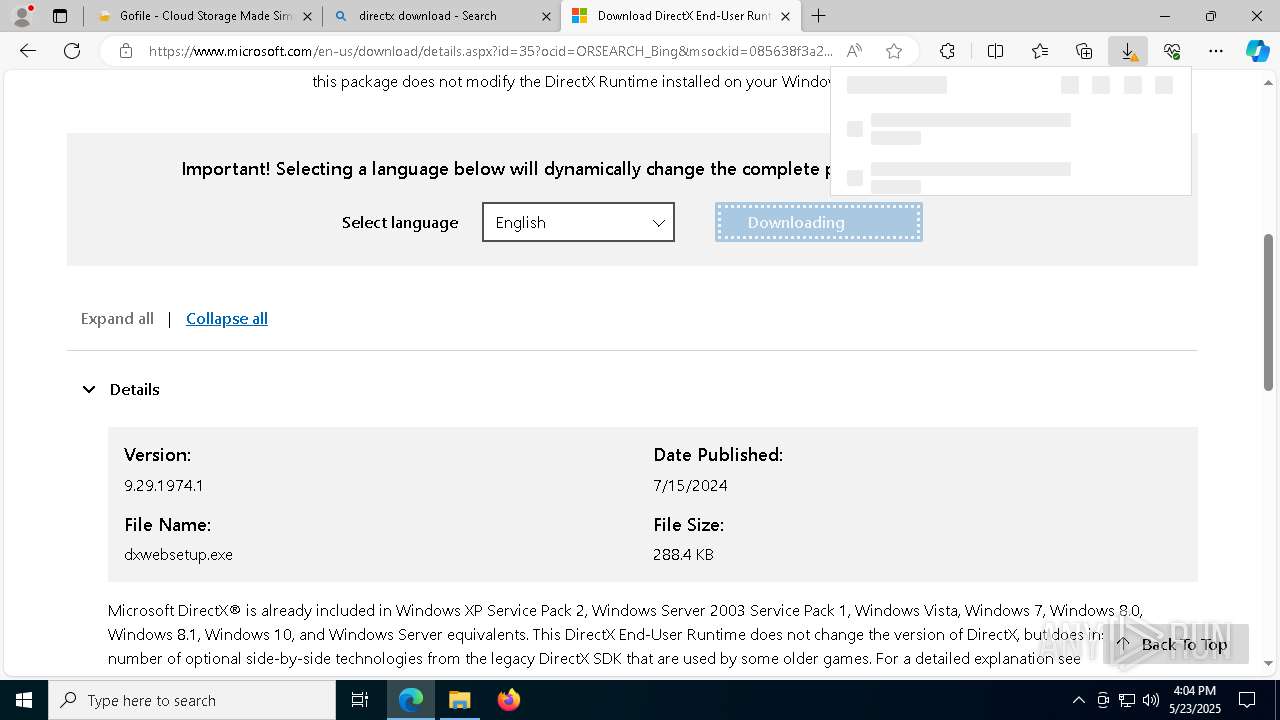Click the Downloading button
This screenshot has height=720, width=1280.
click(x=819, y=222)
